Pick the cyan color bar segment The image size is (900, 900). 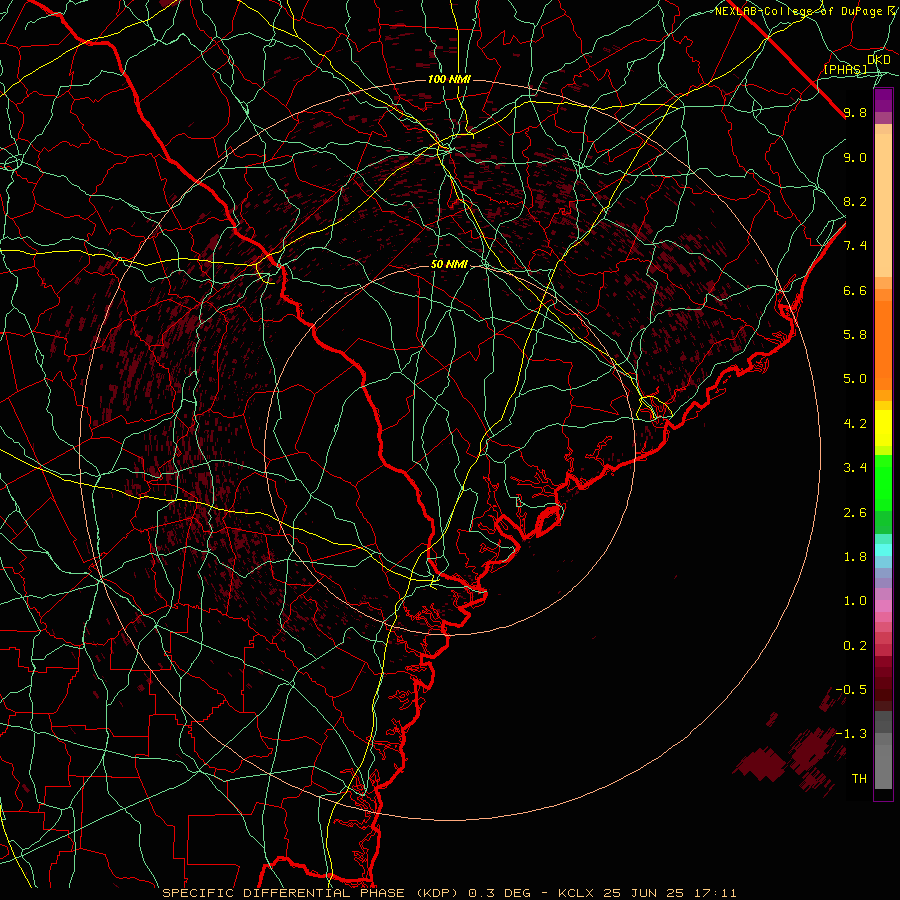[x=883, y=550]
